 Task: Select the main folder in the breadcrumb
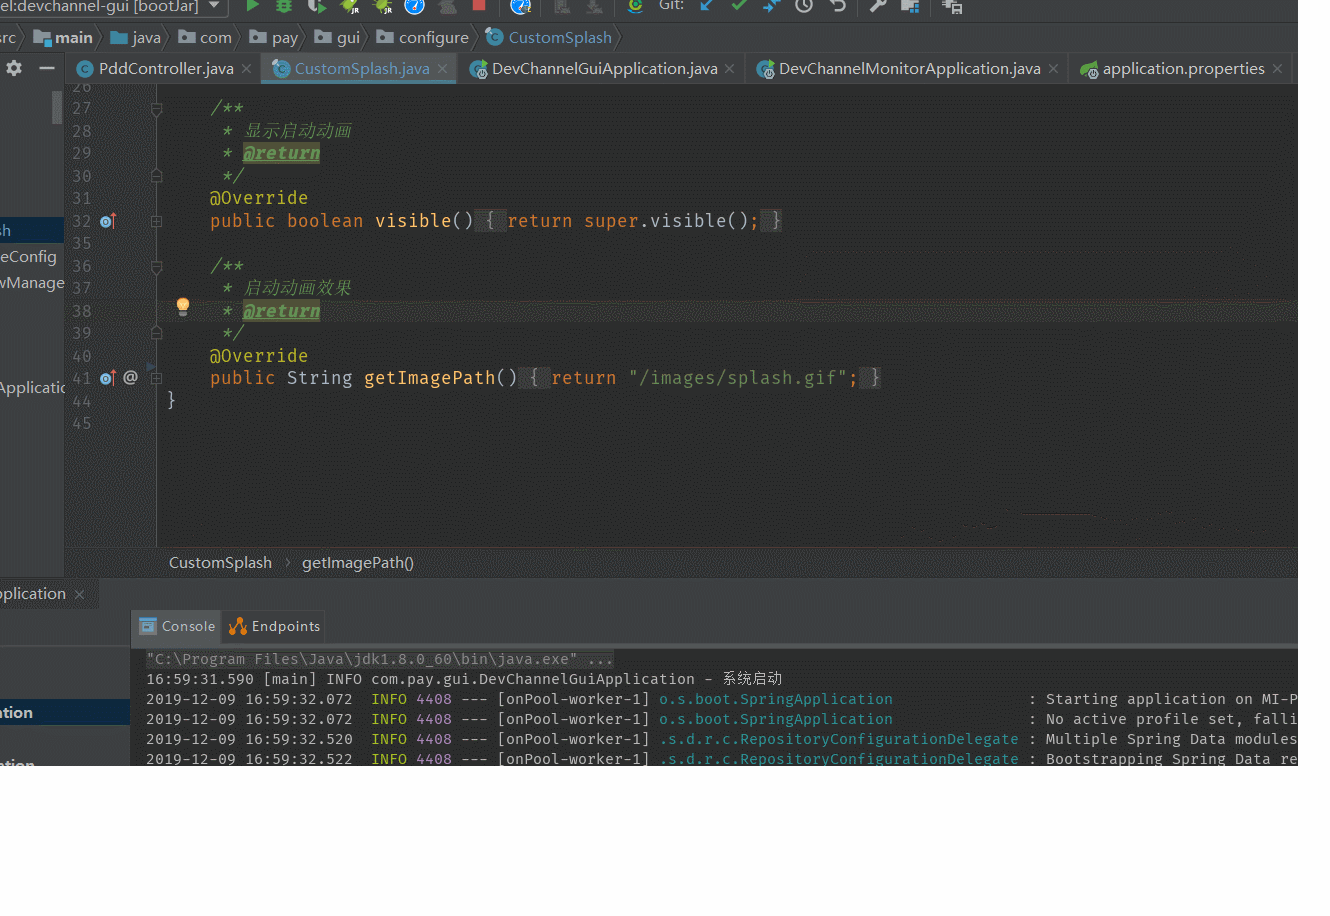click(63, 38)
